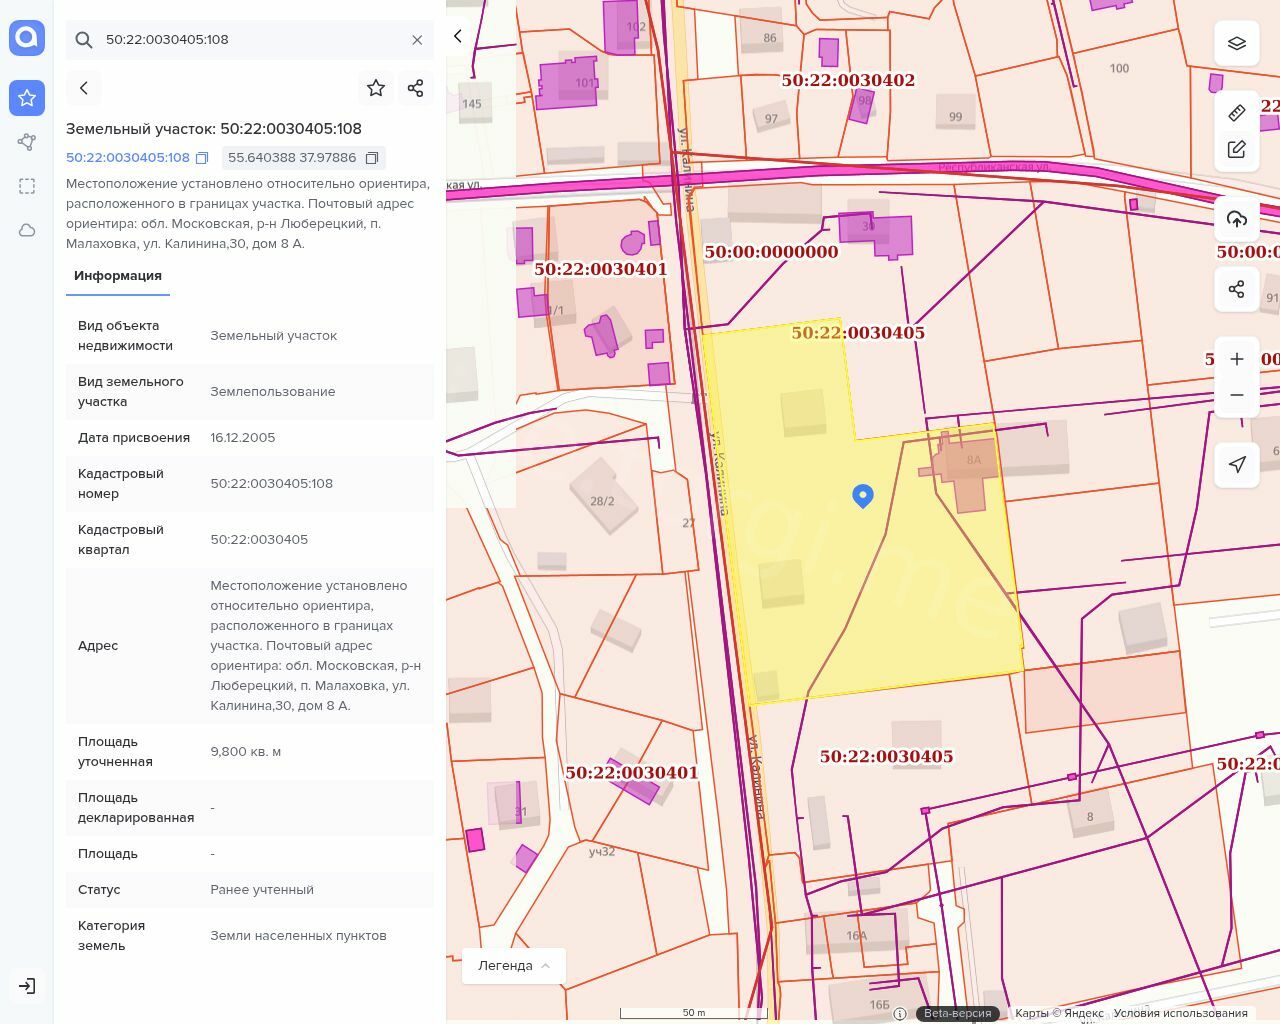
Task: Locate me with the navigation arrow button
Action: pyautogui.click(x=1237, y=464)
